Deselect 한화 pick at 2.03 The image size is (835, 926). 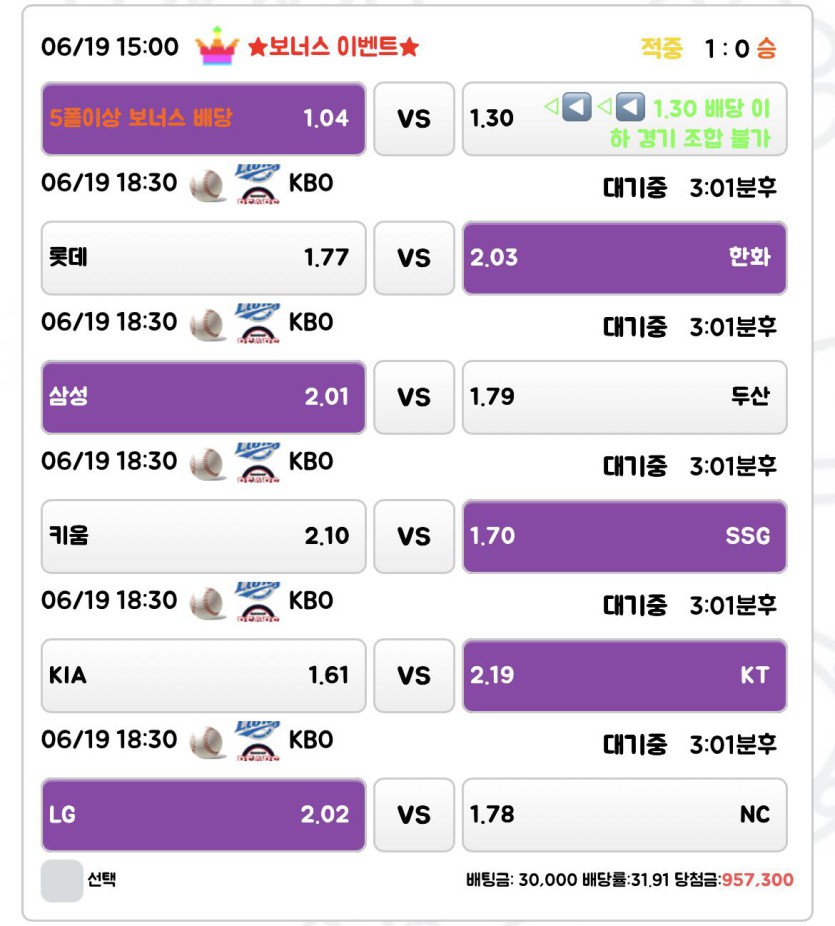[625, 258]
